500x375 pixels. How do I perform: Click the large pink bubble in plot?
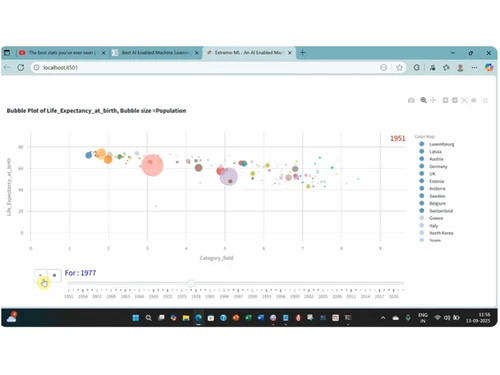[x=152, y=165]
